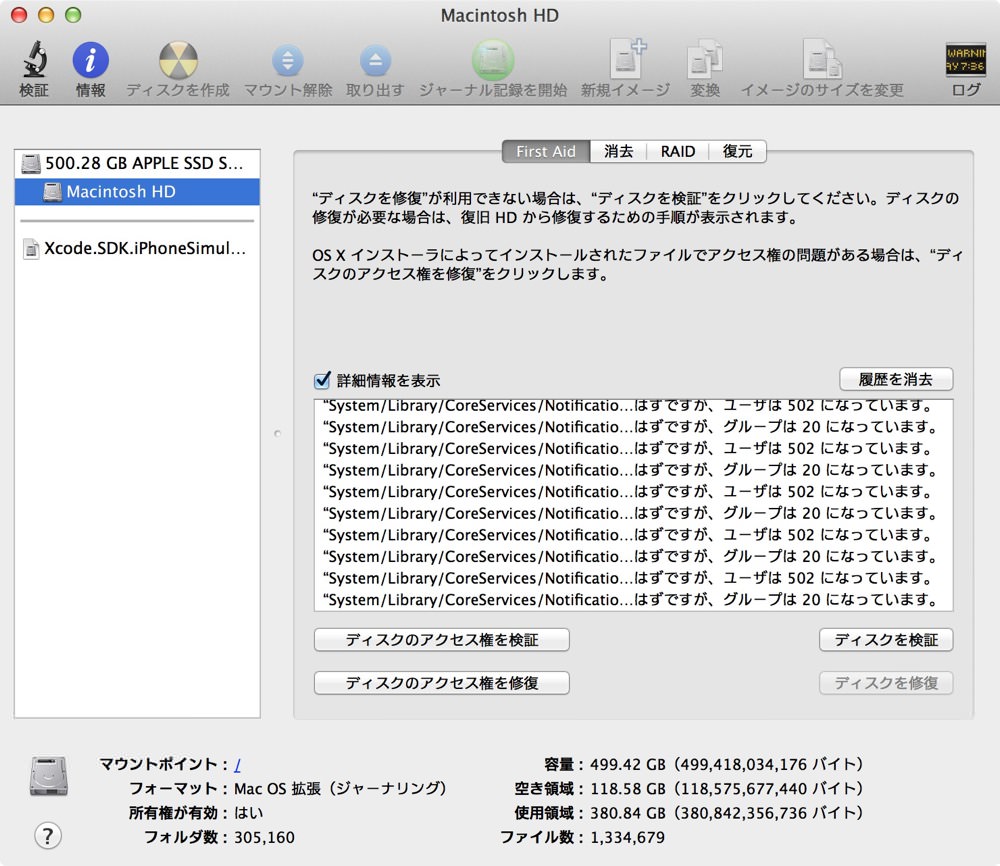This screenshot has height=866, width=1000.
Task: Select the Macintosh HD volume in sidebar
Action: pos(137,191)
